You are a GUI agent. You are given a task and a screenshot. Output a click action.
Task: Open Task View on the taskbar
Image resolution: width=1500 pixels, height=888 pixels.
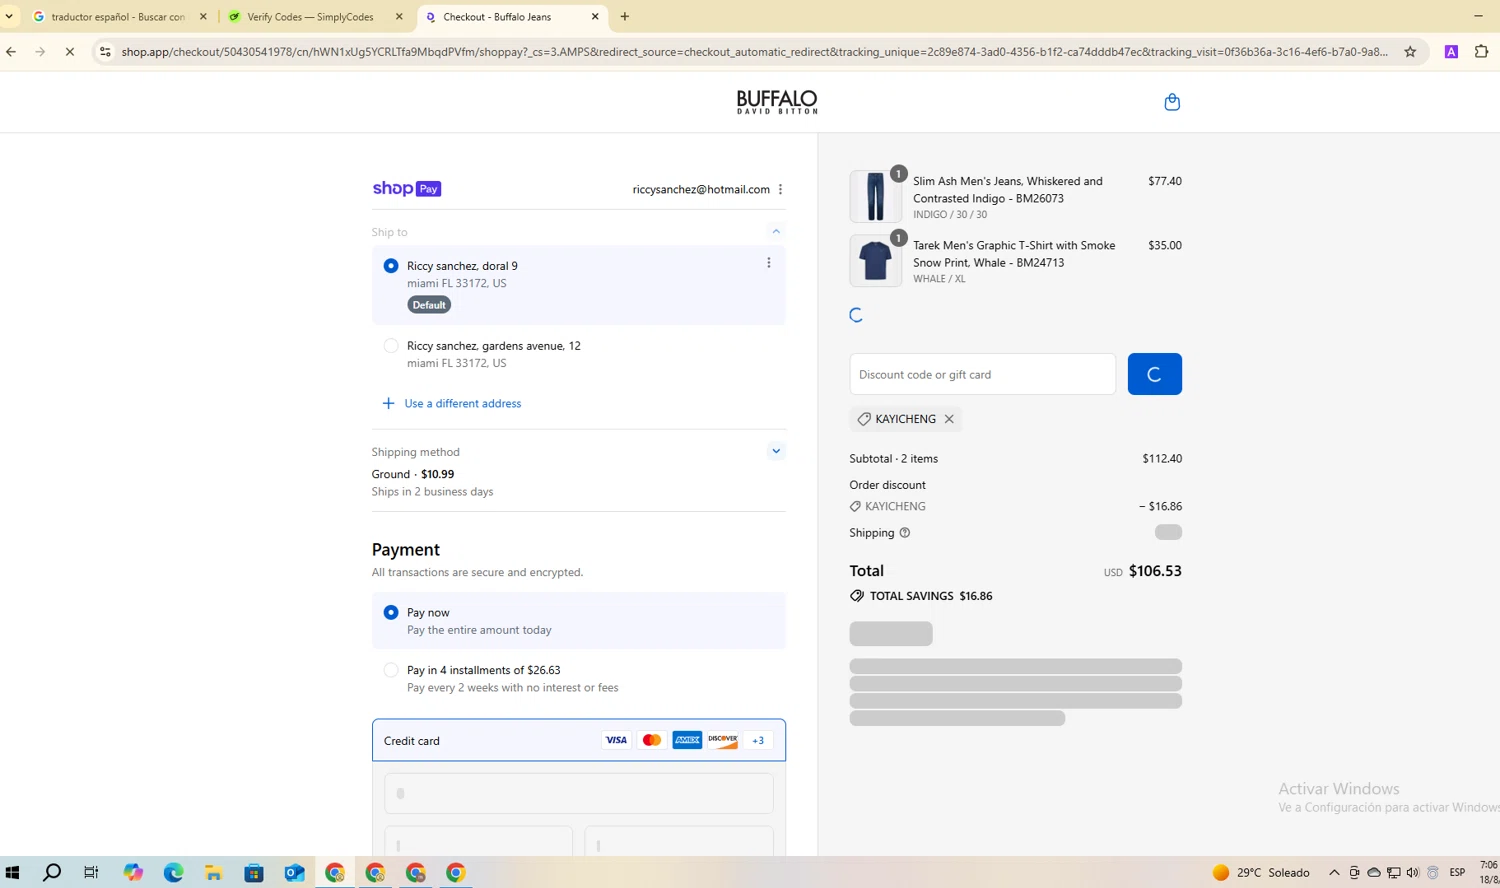(91, 873)
